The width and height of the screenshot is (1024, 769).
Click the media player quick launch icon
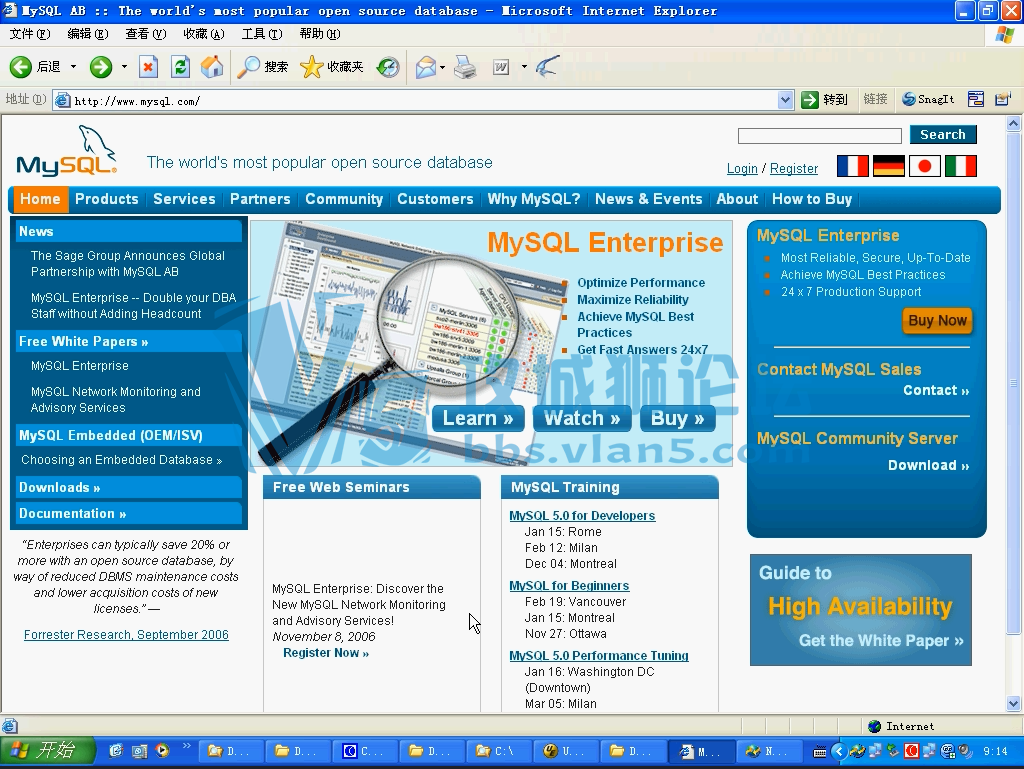coord(162,751)
